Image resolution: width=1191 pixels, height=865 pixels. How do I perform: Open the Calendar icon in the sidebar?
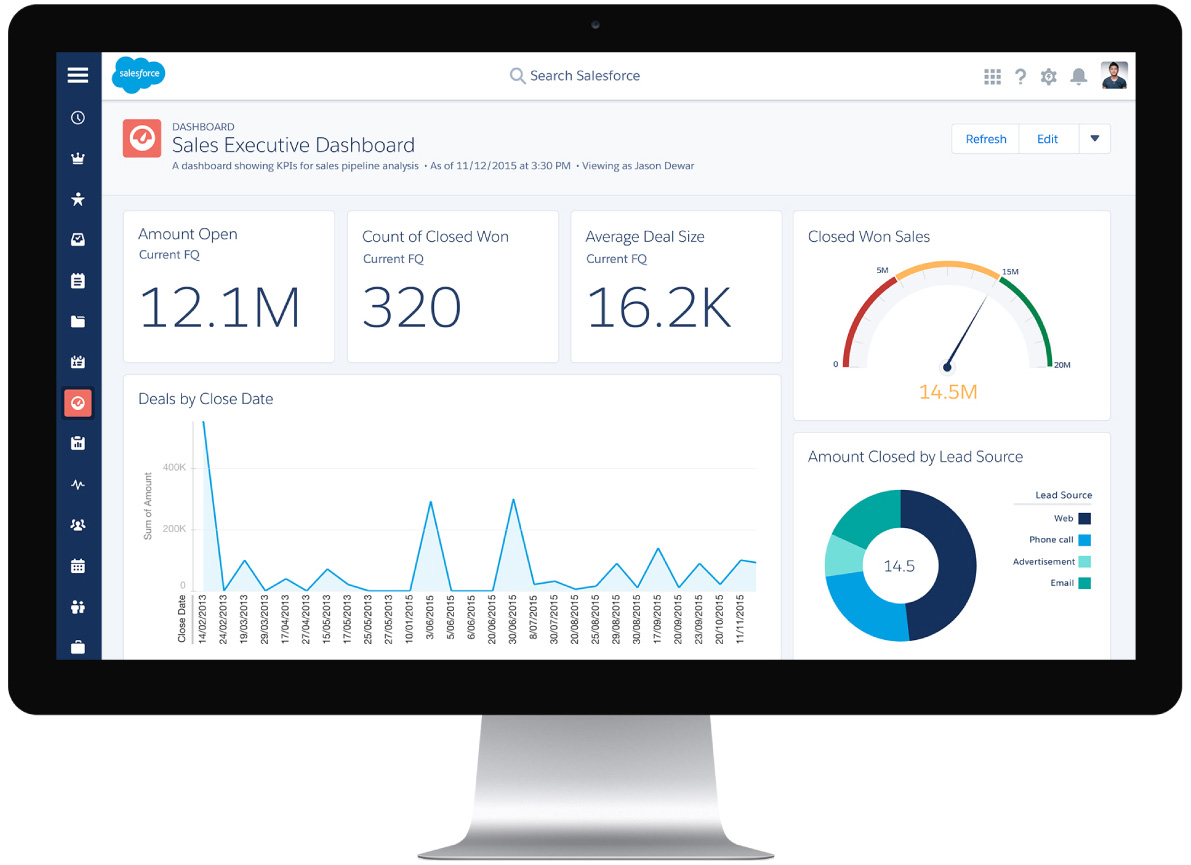(x=78, y=565)
